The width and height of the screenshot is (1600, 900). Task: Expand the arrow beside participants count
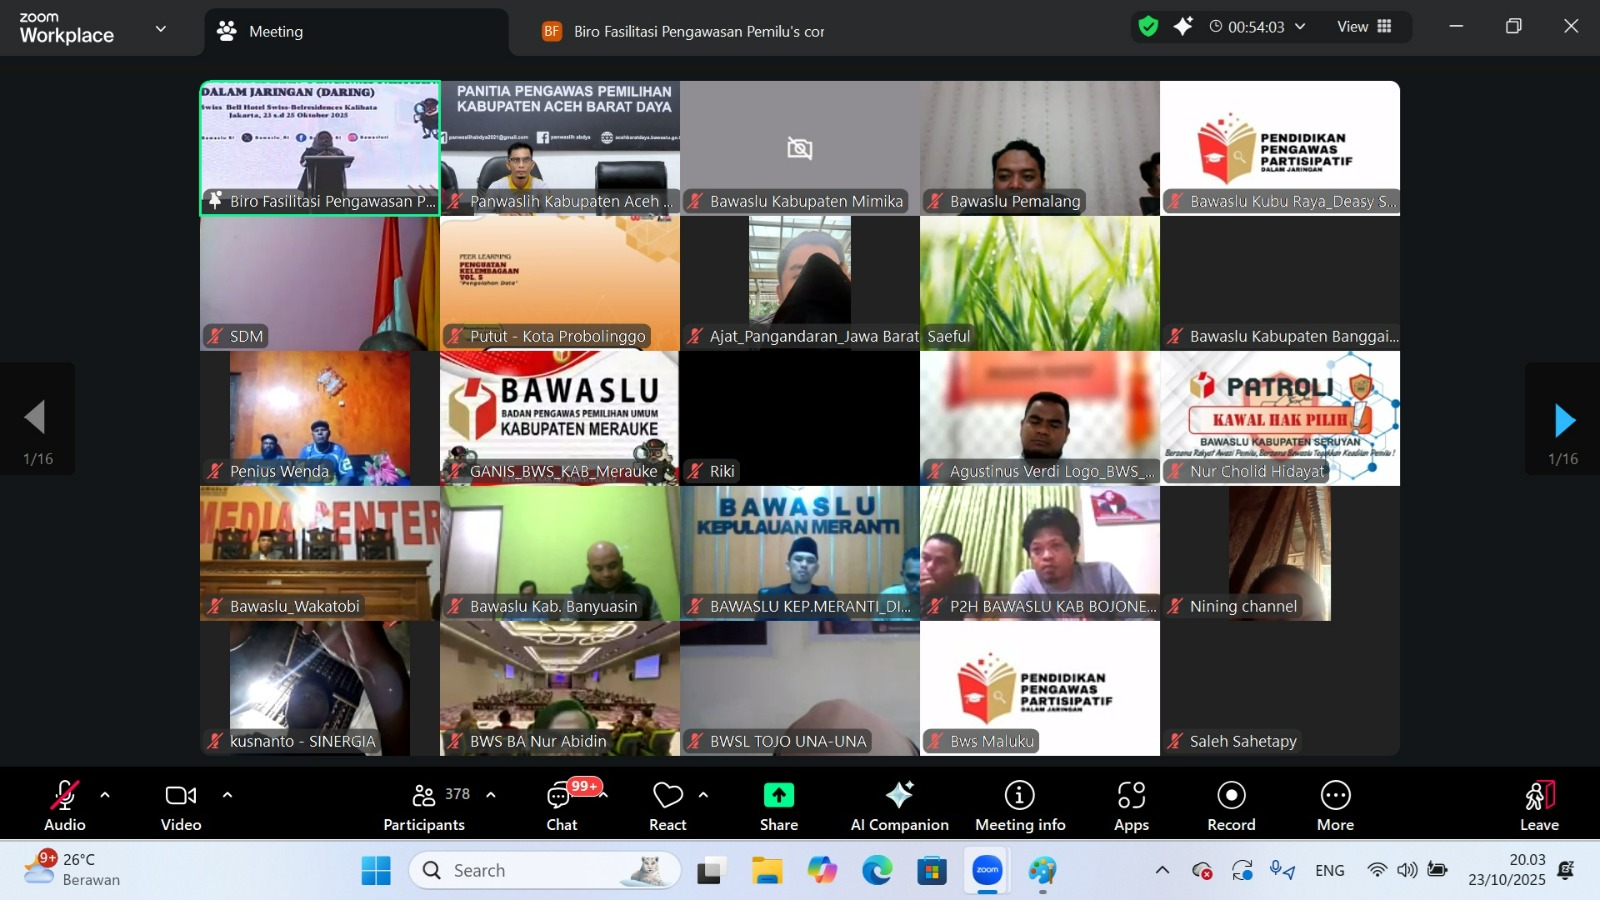[491, 795]
